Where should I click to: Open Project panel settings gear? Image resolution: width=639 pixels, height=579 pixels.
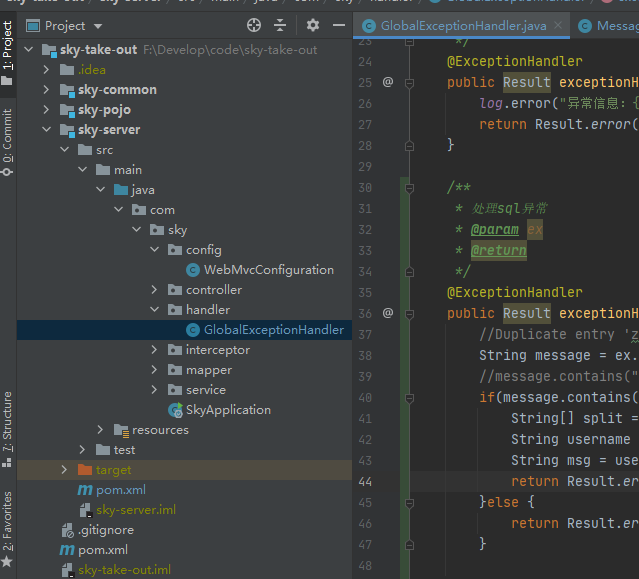coord(313,25)
